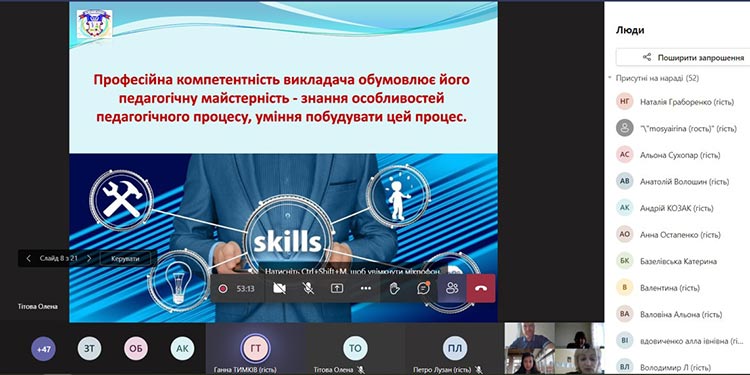
Task: Click the room video feed thumbnail
Action: (554, 349)
